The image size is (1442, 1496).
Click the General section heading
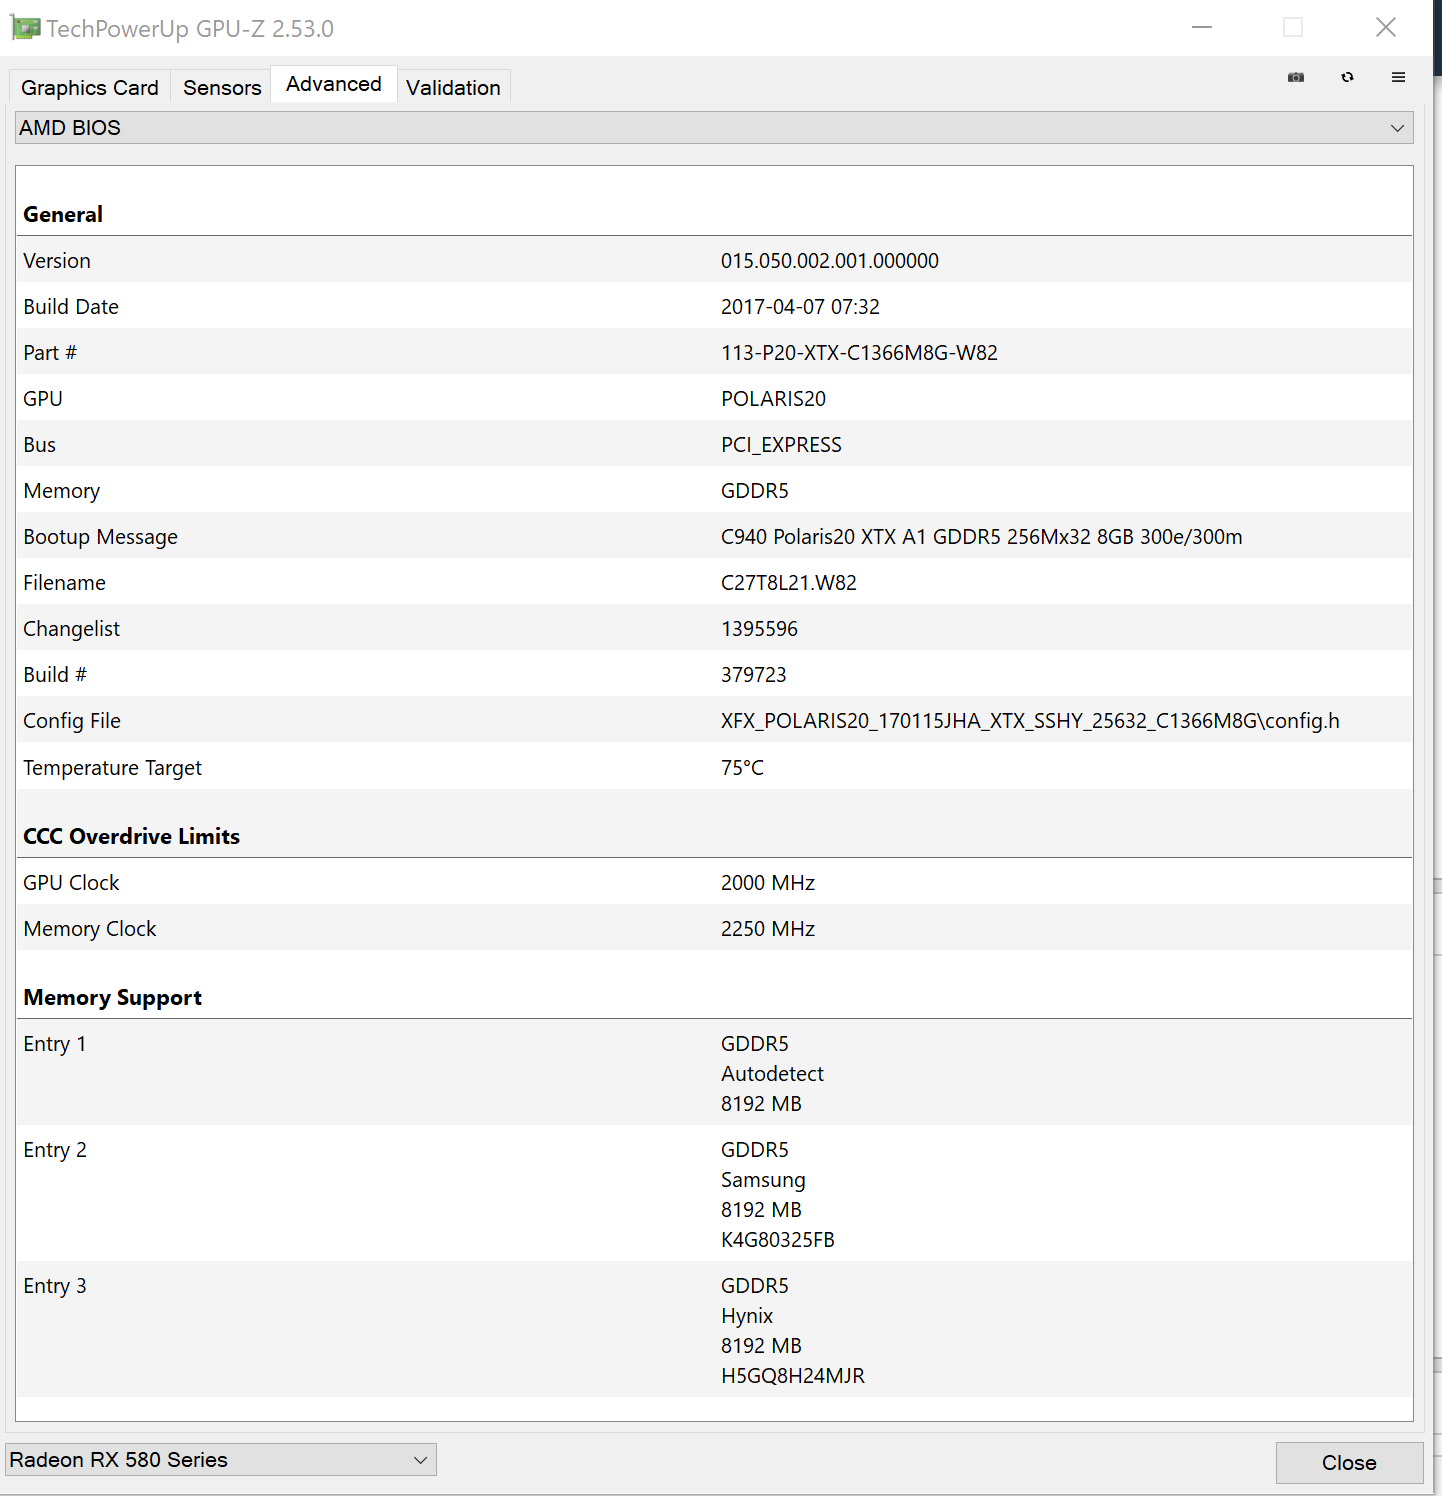pyautogui.click(x=63, y=214)
